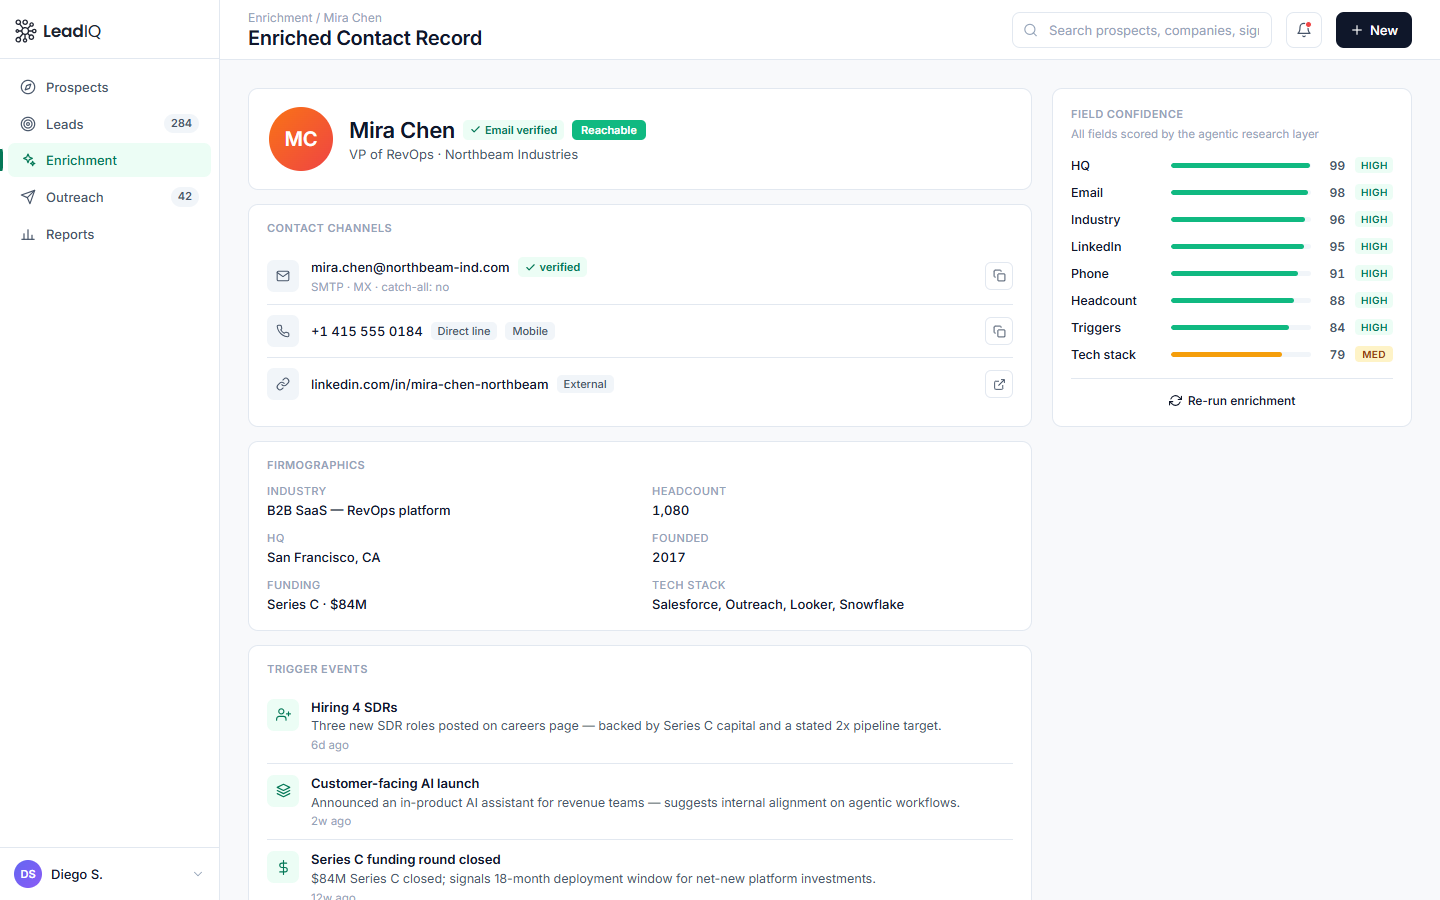Click founded year 2017
The width and height of the screenshot is (1440, 900).
pyautogui.click(x=669, y=558)
